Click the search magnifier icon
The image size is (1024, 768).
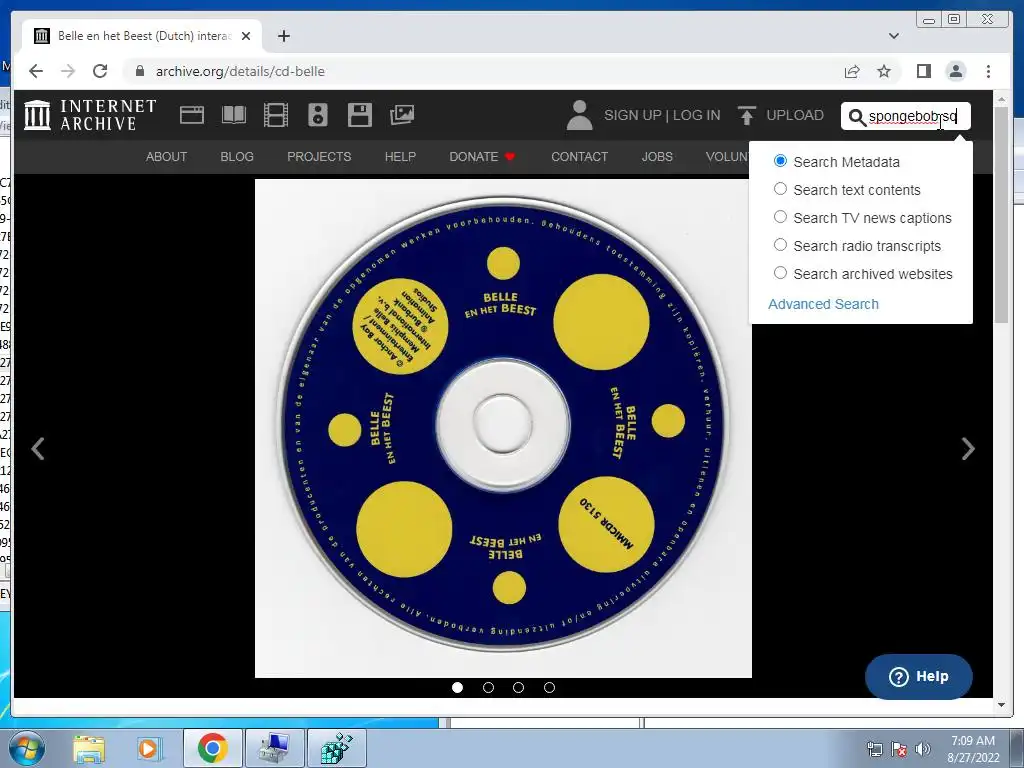[856, 117]
